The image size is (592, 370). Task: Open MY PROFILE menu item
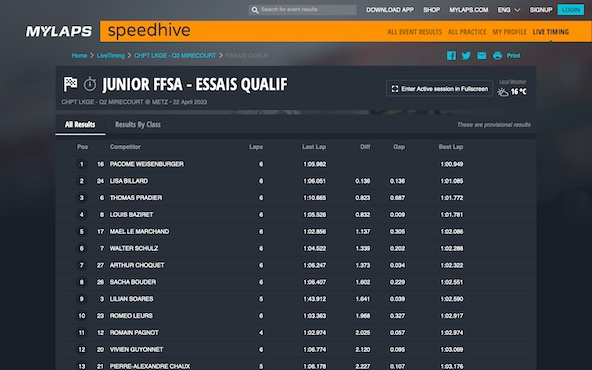point(509,32)
